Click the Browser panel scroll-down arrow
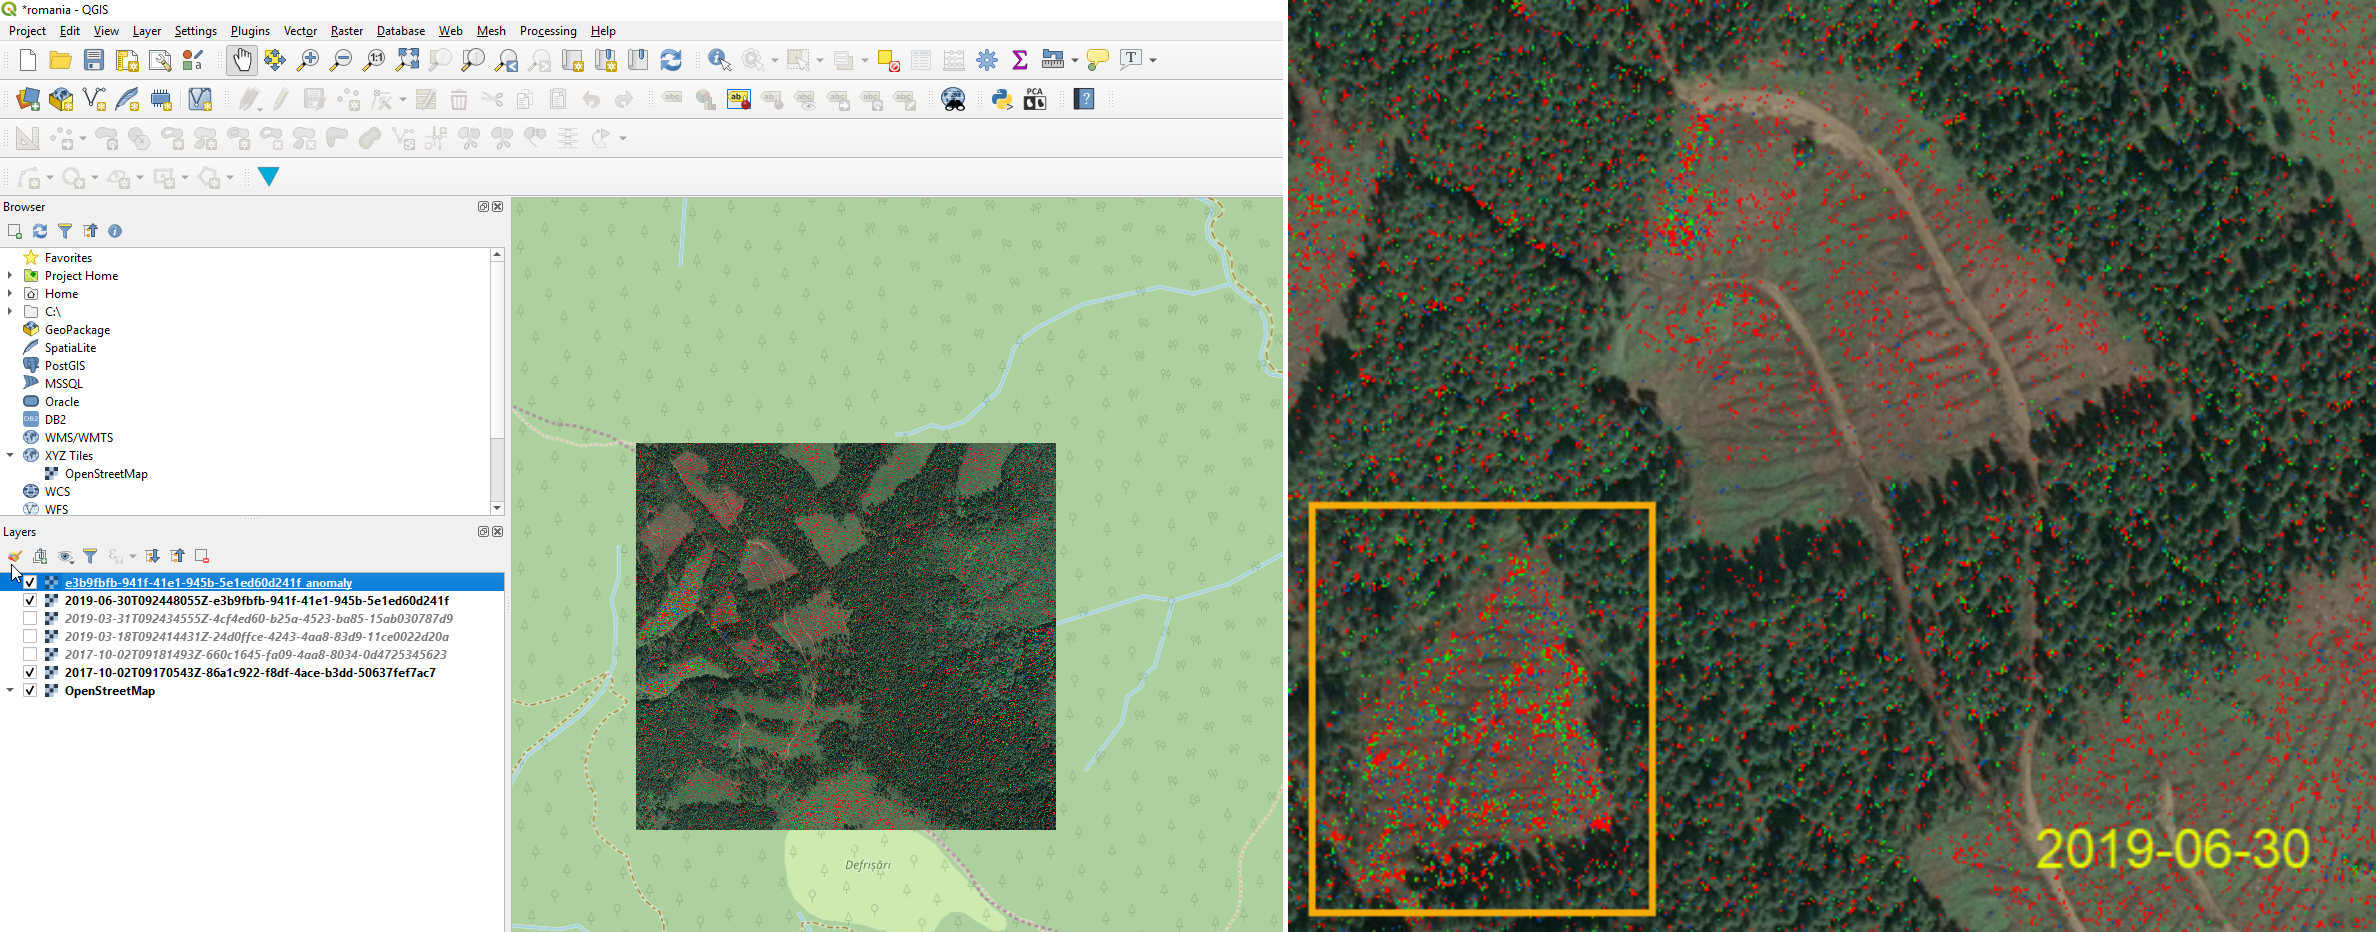The height and width of the screenshot is (932, 2376). click(x=497, y=508)
